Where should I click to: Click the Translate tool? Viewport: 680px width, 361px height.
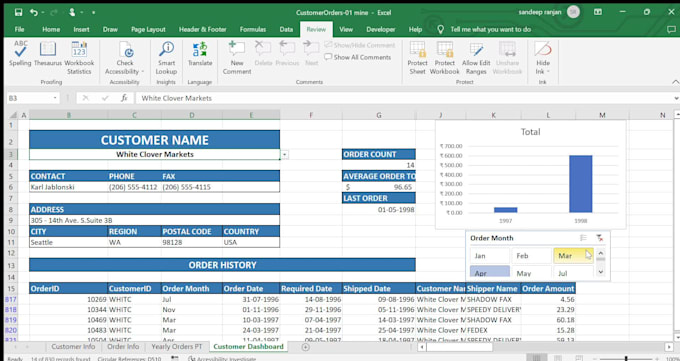(200, 54)
